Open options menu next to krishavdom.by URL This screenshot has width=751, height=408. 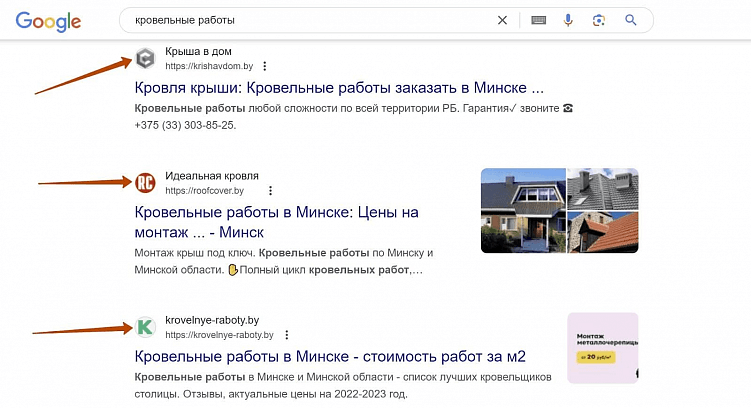point(264,66)
